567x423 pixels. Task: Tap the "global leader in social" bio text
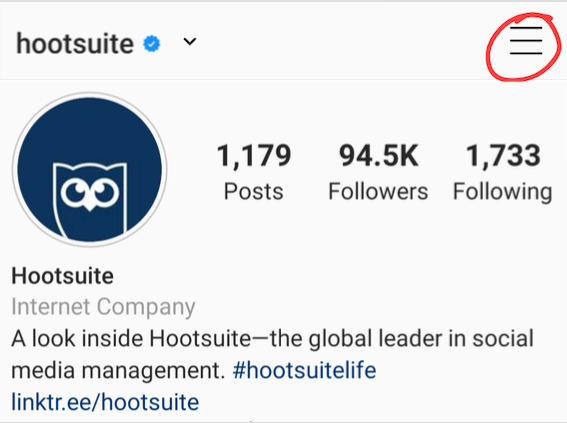point(421,339)
